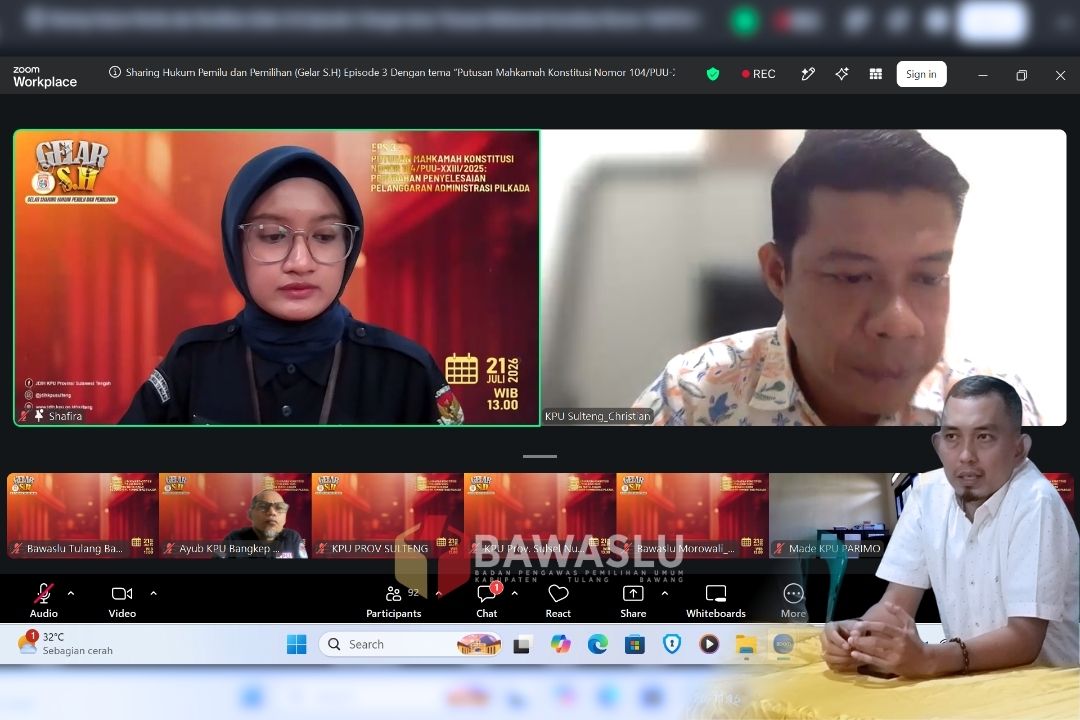Launch Copilot from the taskbar
This screenshot has height=720, width=1080.
pos(561,644)
